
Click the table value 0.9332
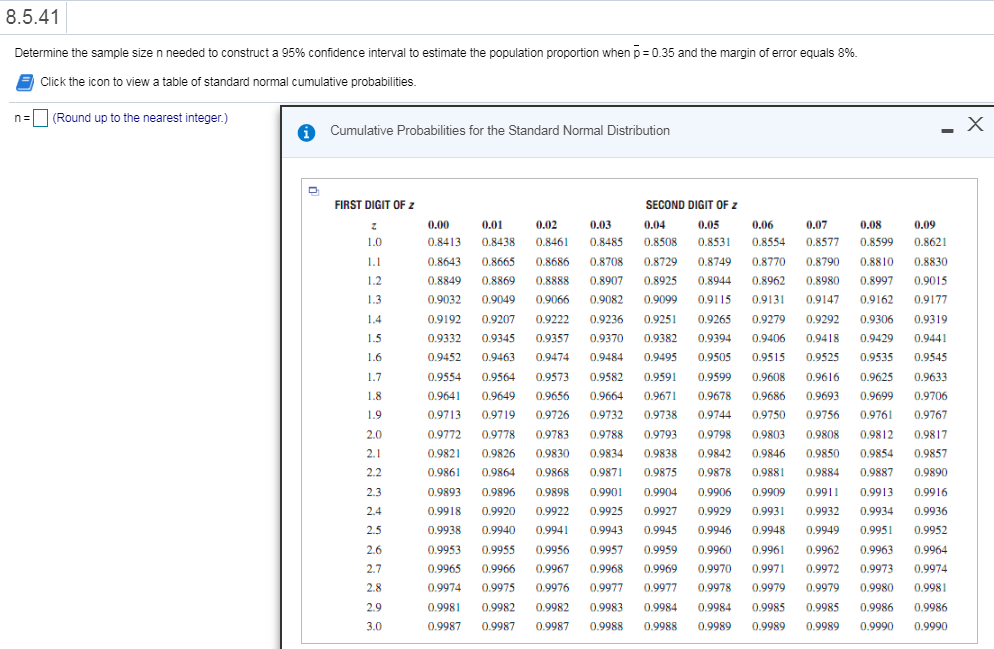tap(444, 338)
